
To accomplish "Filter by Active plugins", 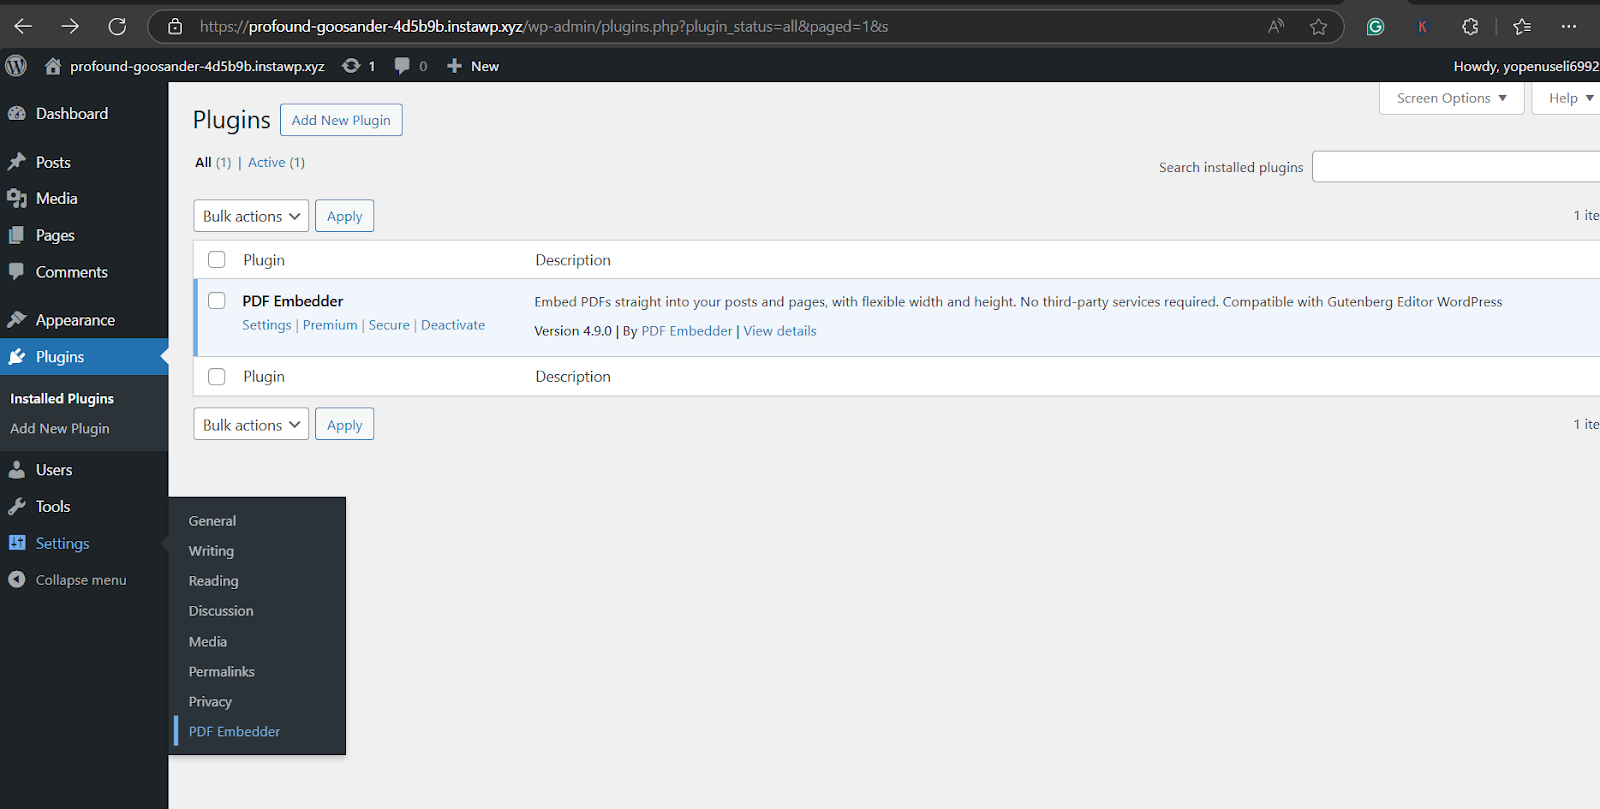I will [267, 162].
